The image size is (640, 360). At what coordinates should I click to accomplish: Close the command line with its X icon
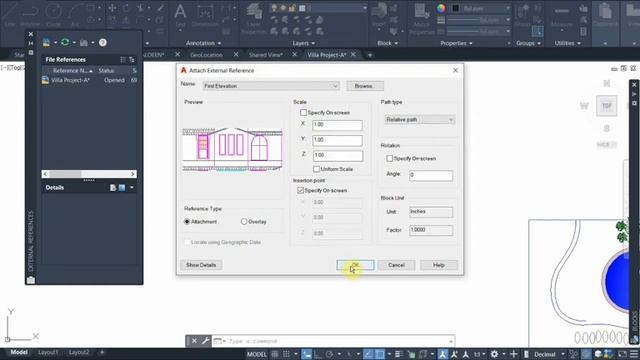194,341
